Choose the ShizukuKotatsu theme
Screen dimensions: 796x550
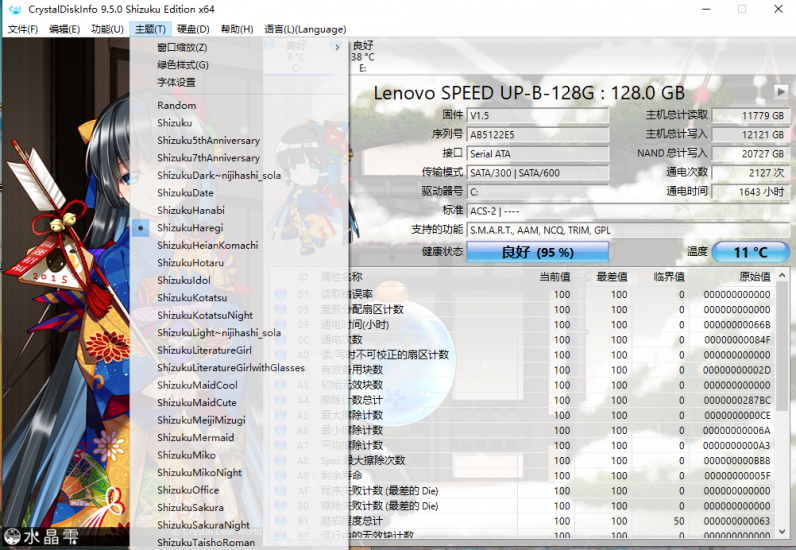pos(239,298)
